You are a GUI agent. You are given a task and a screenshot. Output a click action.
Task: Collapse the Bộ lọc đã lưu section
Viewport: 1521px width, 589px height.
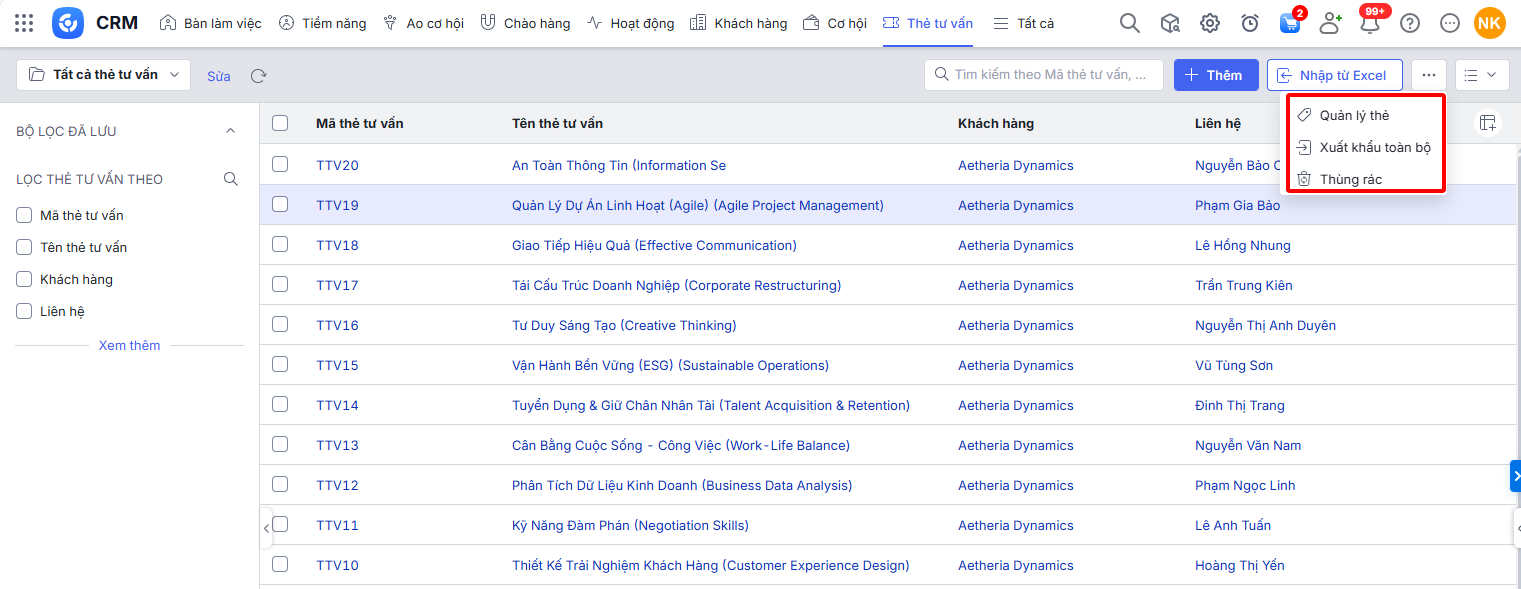(230, 131)
